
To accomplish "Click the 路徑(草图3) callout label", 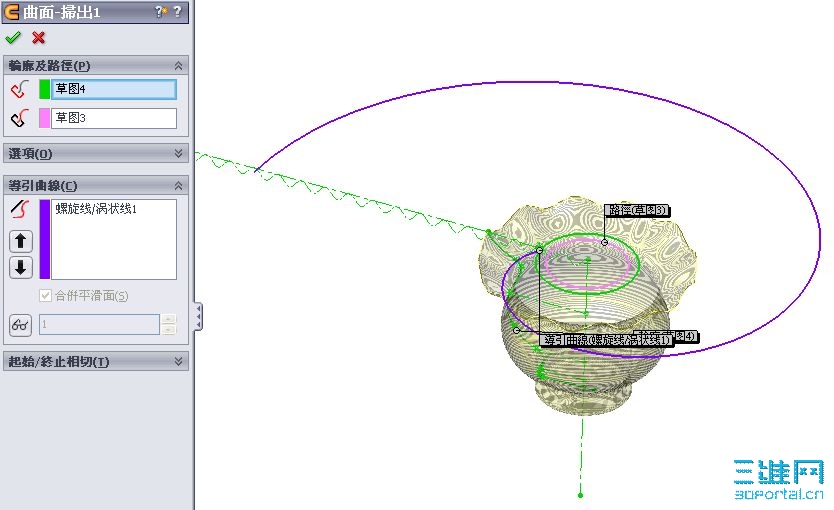I will click(637, 211).
